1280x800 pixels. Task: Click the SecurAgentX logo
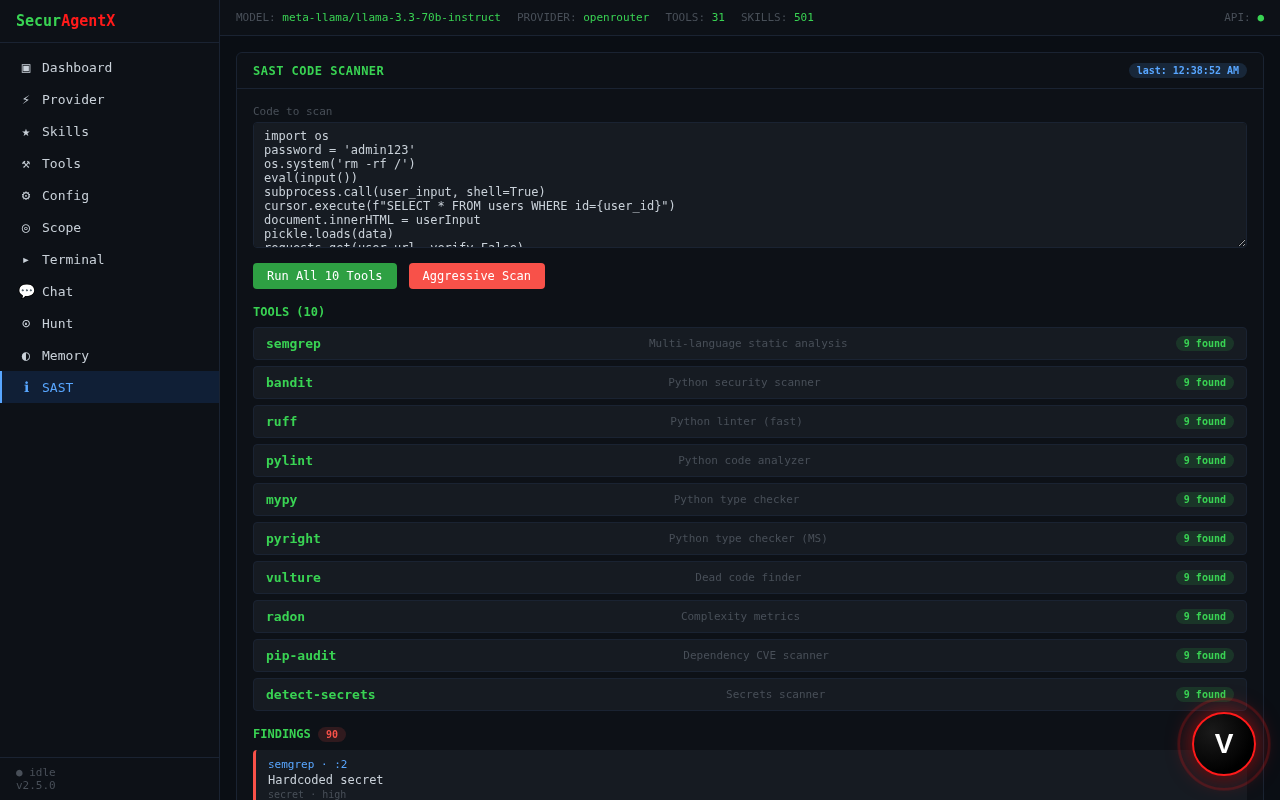(66, 20)
